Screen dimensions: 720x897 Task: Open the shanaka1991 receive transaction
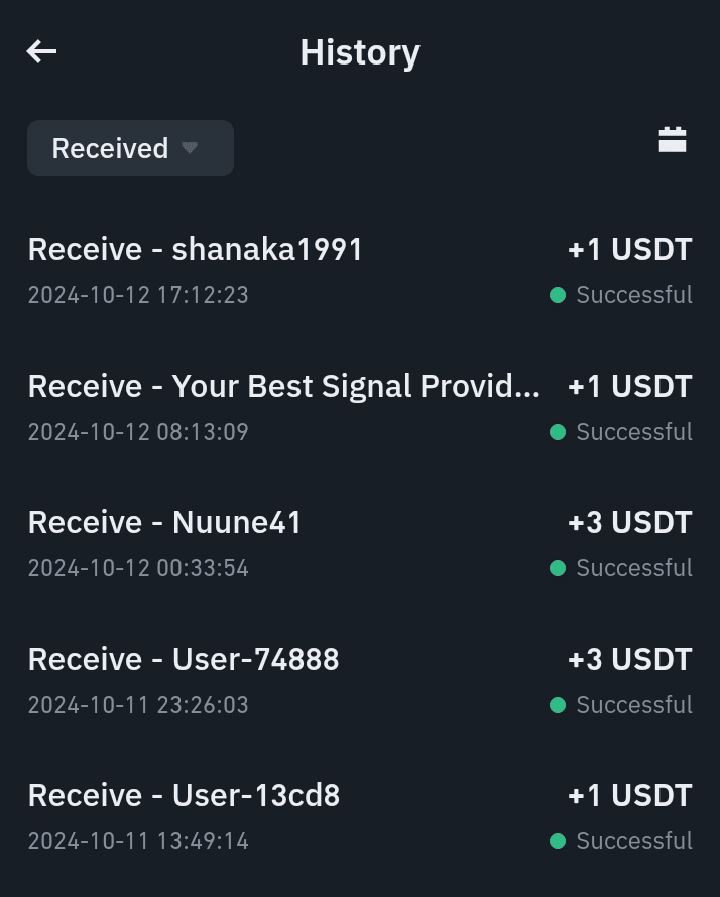[x=195, y=249]
